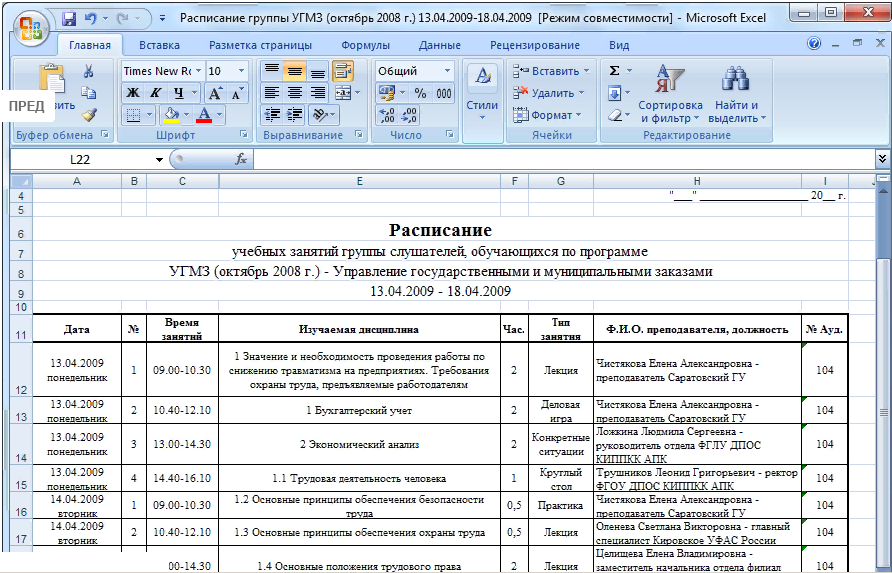Save the workbook from Quick Access toolbar
Screen dimensions: 892x573
coord(69,19)
